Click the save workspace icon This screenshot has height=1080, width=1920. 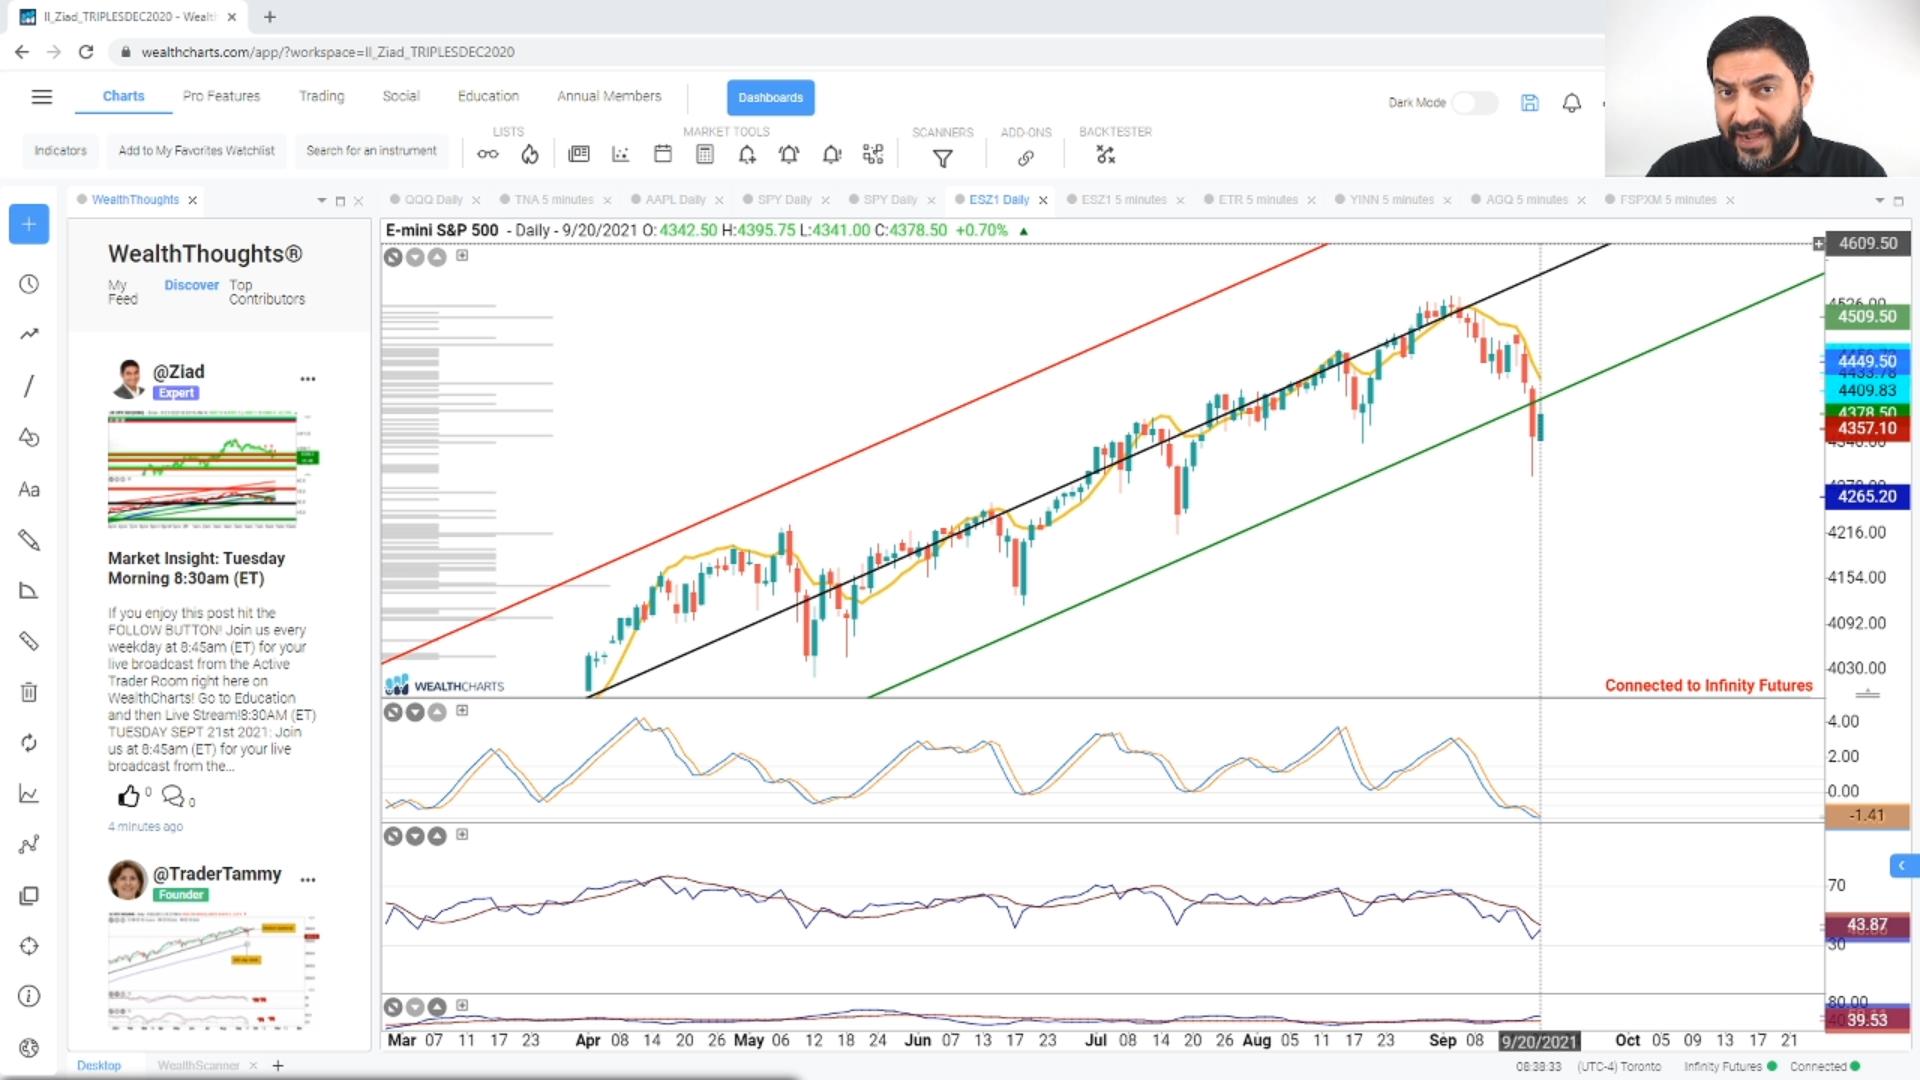coord(1530,102)
